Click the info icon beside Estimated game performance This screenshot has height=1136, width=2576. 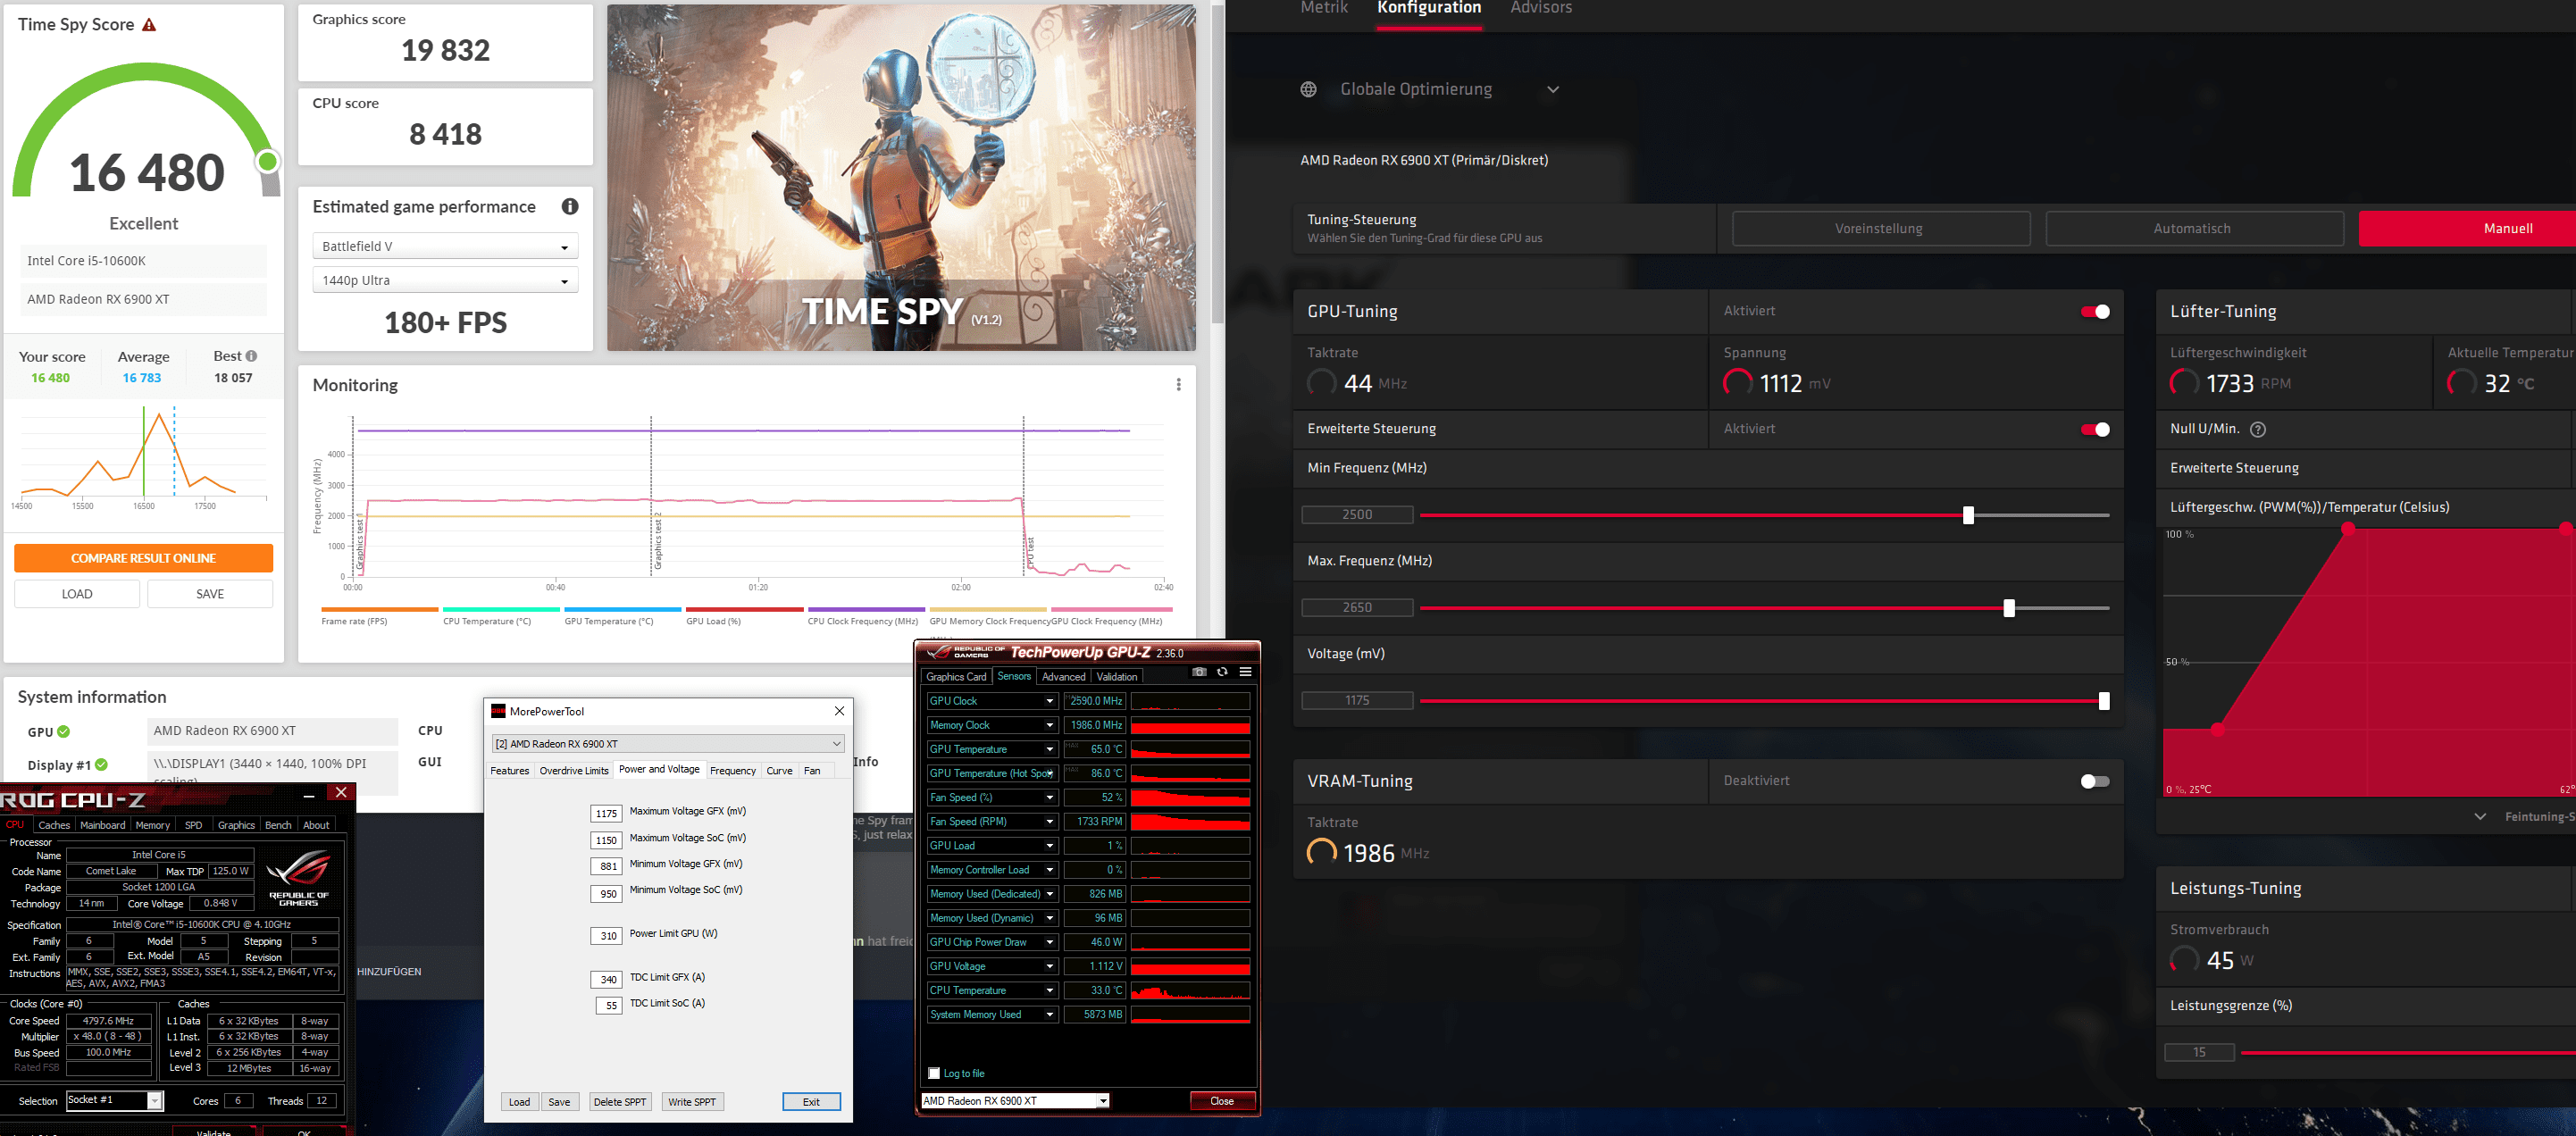point(570,206)
